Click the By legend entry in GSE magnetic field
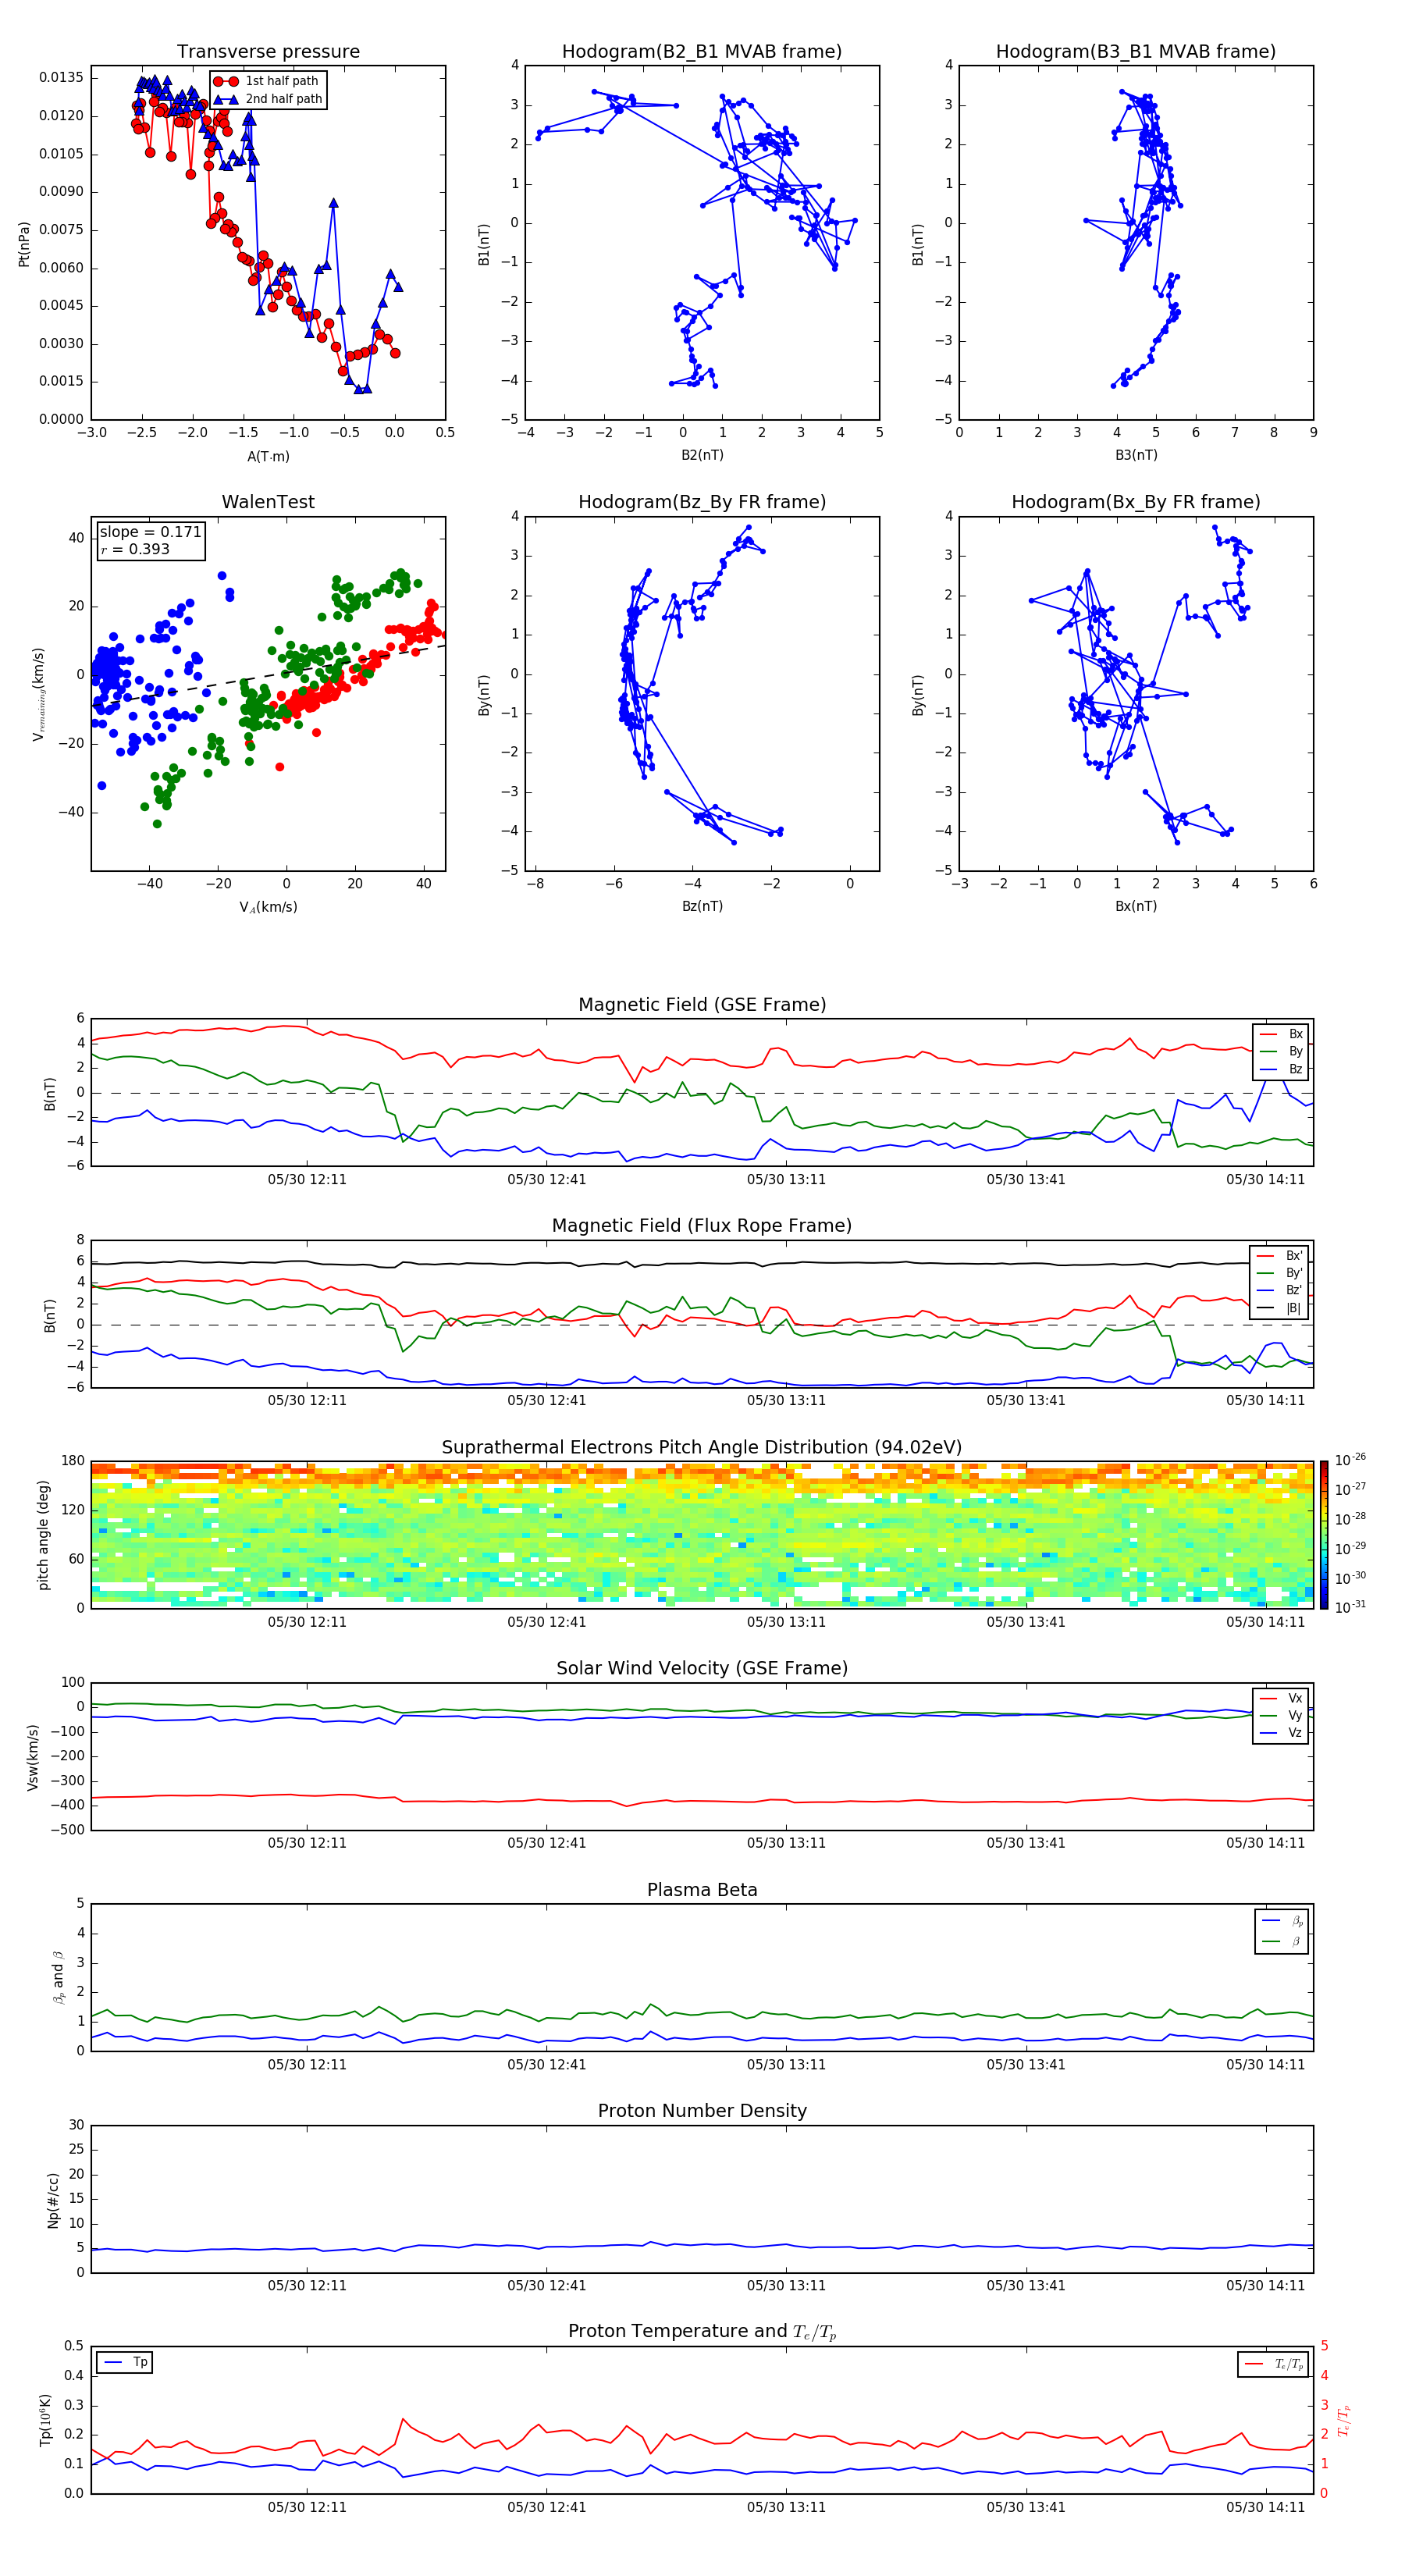This screenshot has width=1405, height=2576. pos(1282,1051)
